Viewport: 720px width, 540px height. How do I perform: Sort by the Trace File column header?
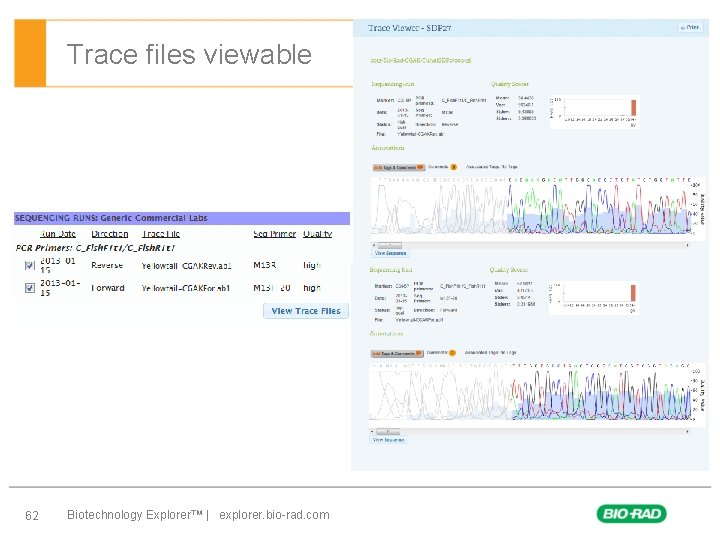click(x=161, y=234)
